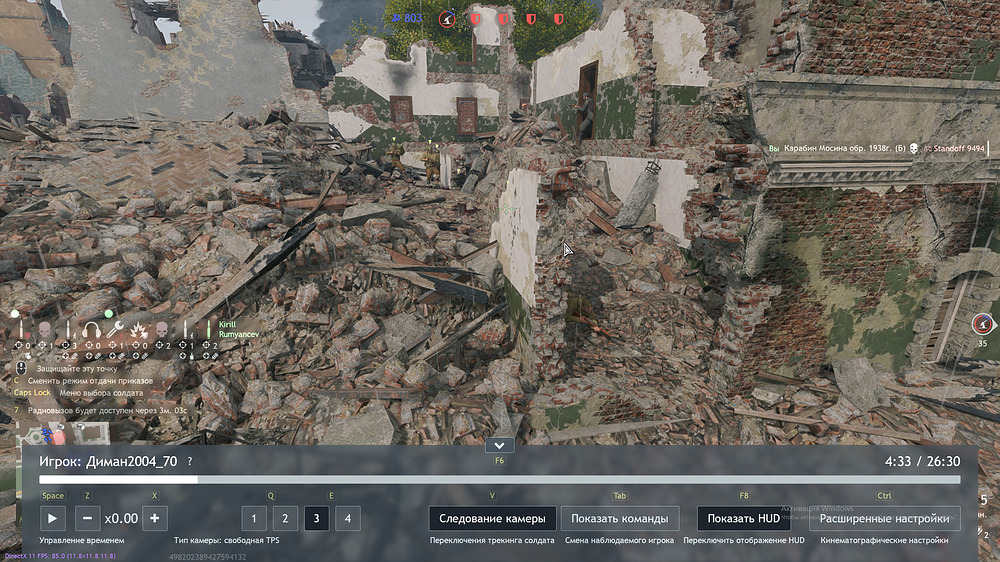
Task: Click Управление временем label
Action: pos(82,540)
